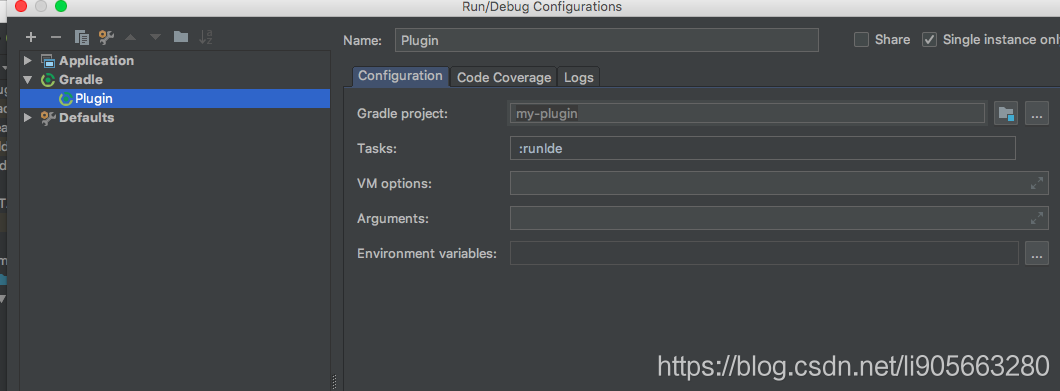Copy the selected configuration
This screenshot has width=1060, height=391.
tap(82, 37)
